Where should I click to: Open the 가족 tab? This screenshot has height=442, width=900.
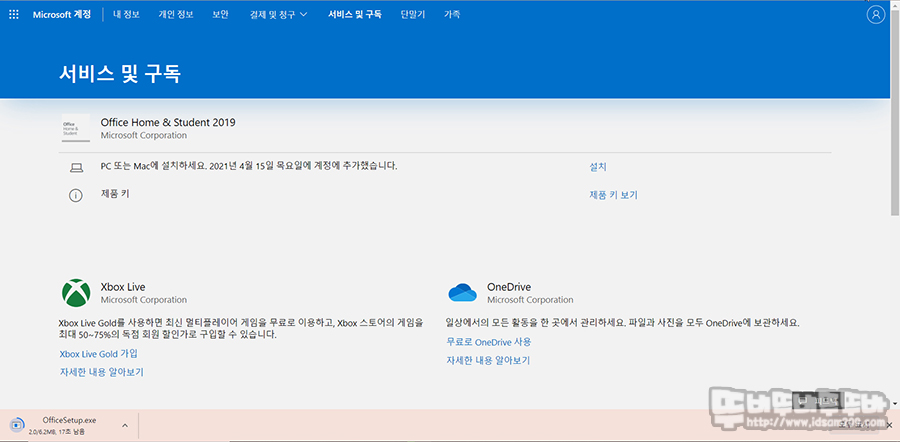[x=452, y=15]
